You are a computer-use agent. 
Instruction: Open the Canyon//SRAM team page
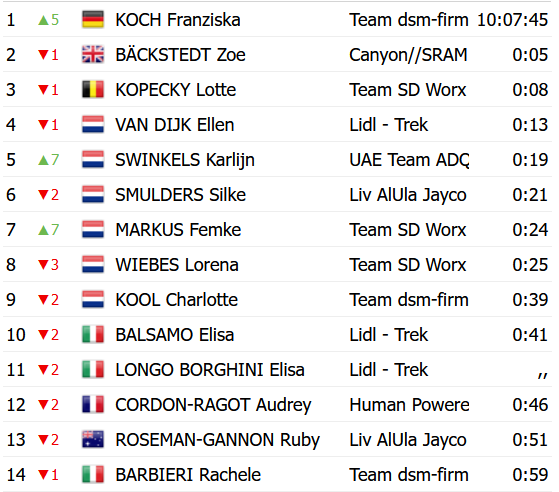click(408, 55)
